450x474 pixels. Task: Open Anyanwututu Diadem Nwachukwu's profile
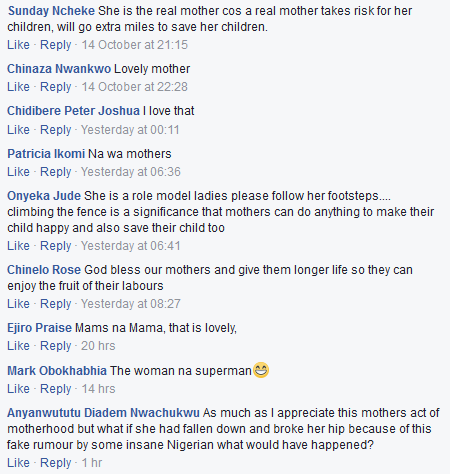point(103,413)
